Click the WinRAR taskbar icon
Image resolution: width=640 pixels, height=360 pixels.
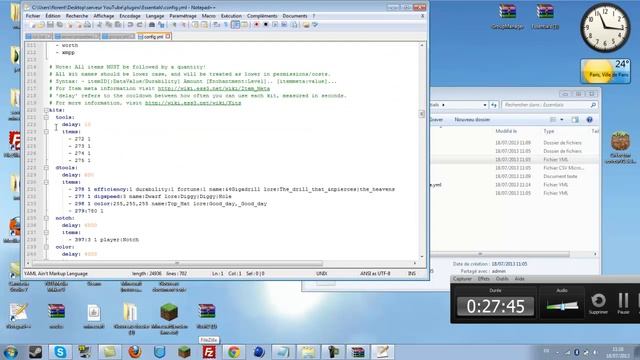[x=358, y=352]
